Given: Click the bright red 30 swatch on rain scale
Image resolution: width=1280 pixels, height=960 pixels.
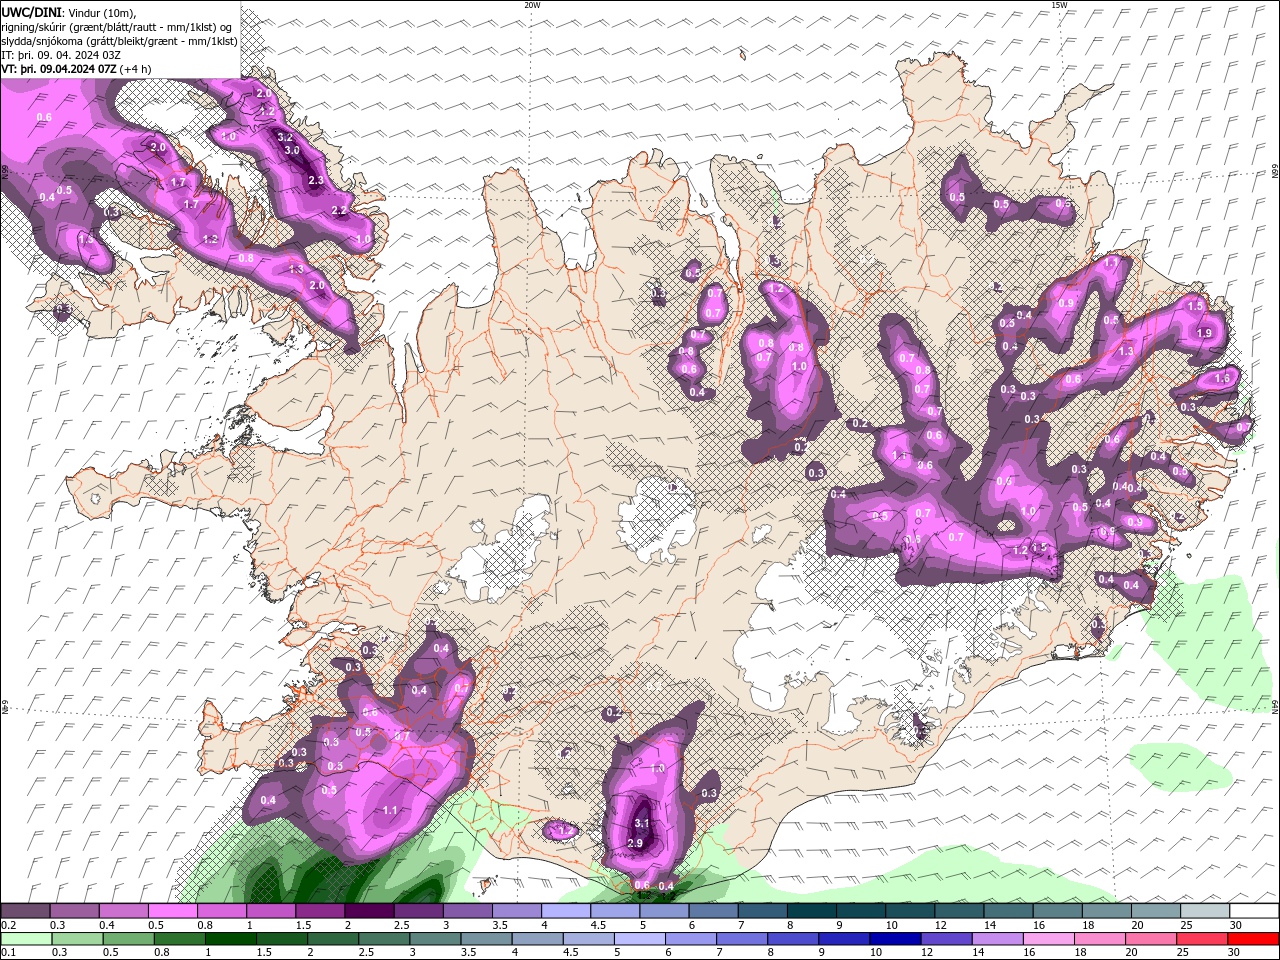Looking at the screenshot, I should pos(1253,939).
